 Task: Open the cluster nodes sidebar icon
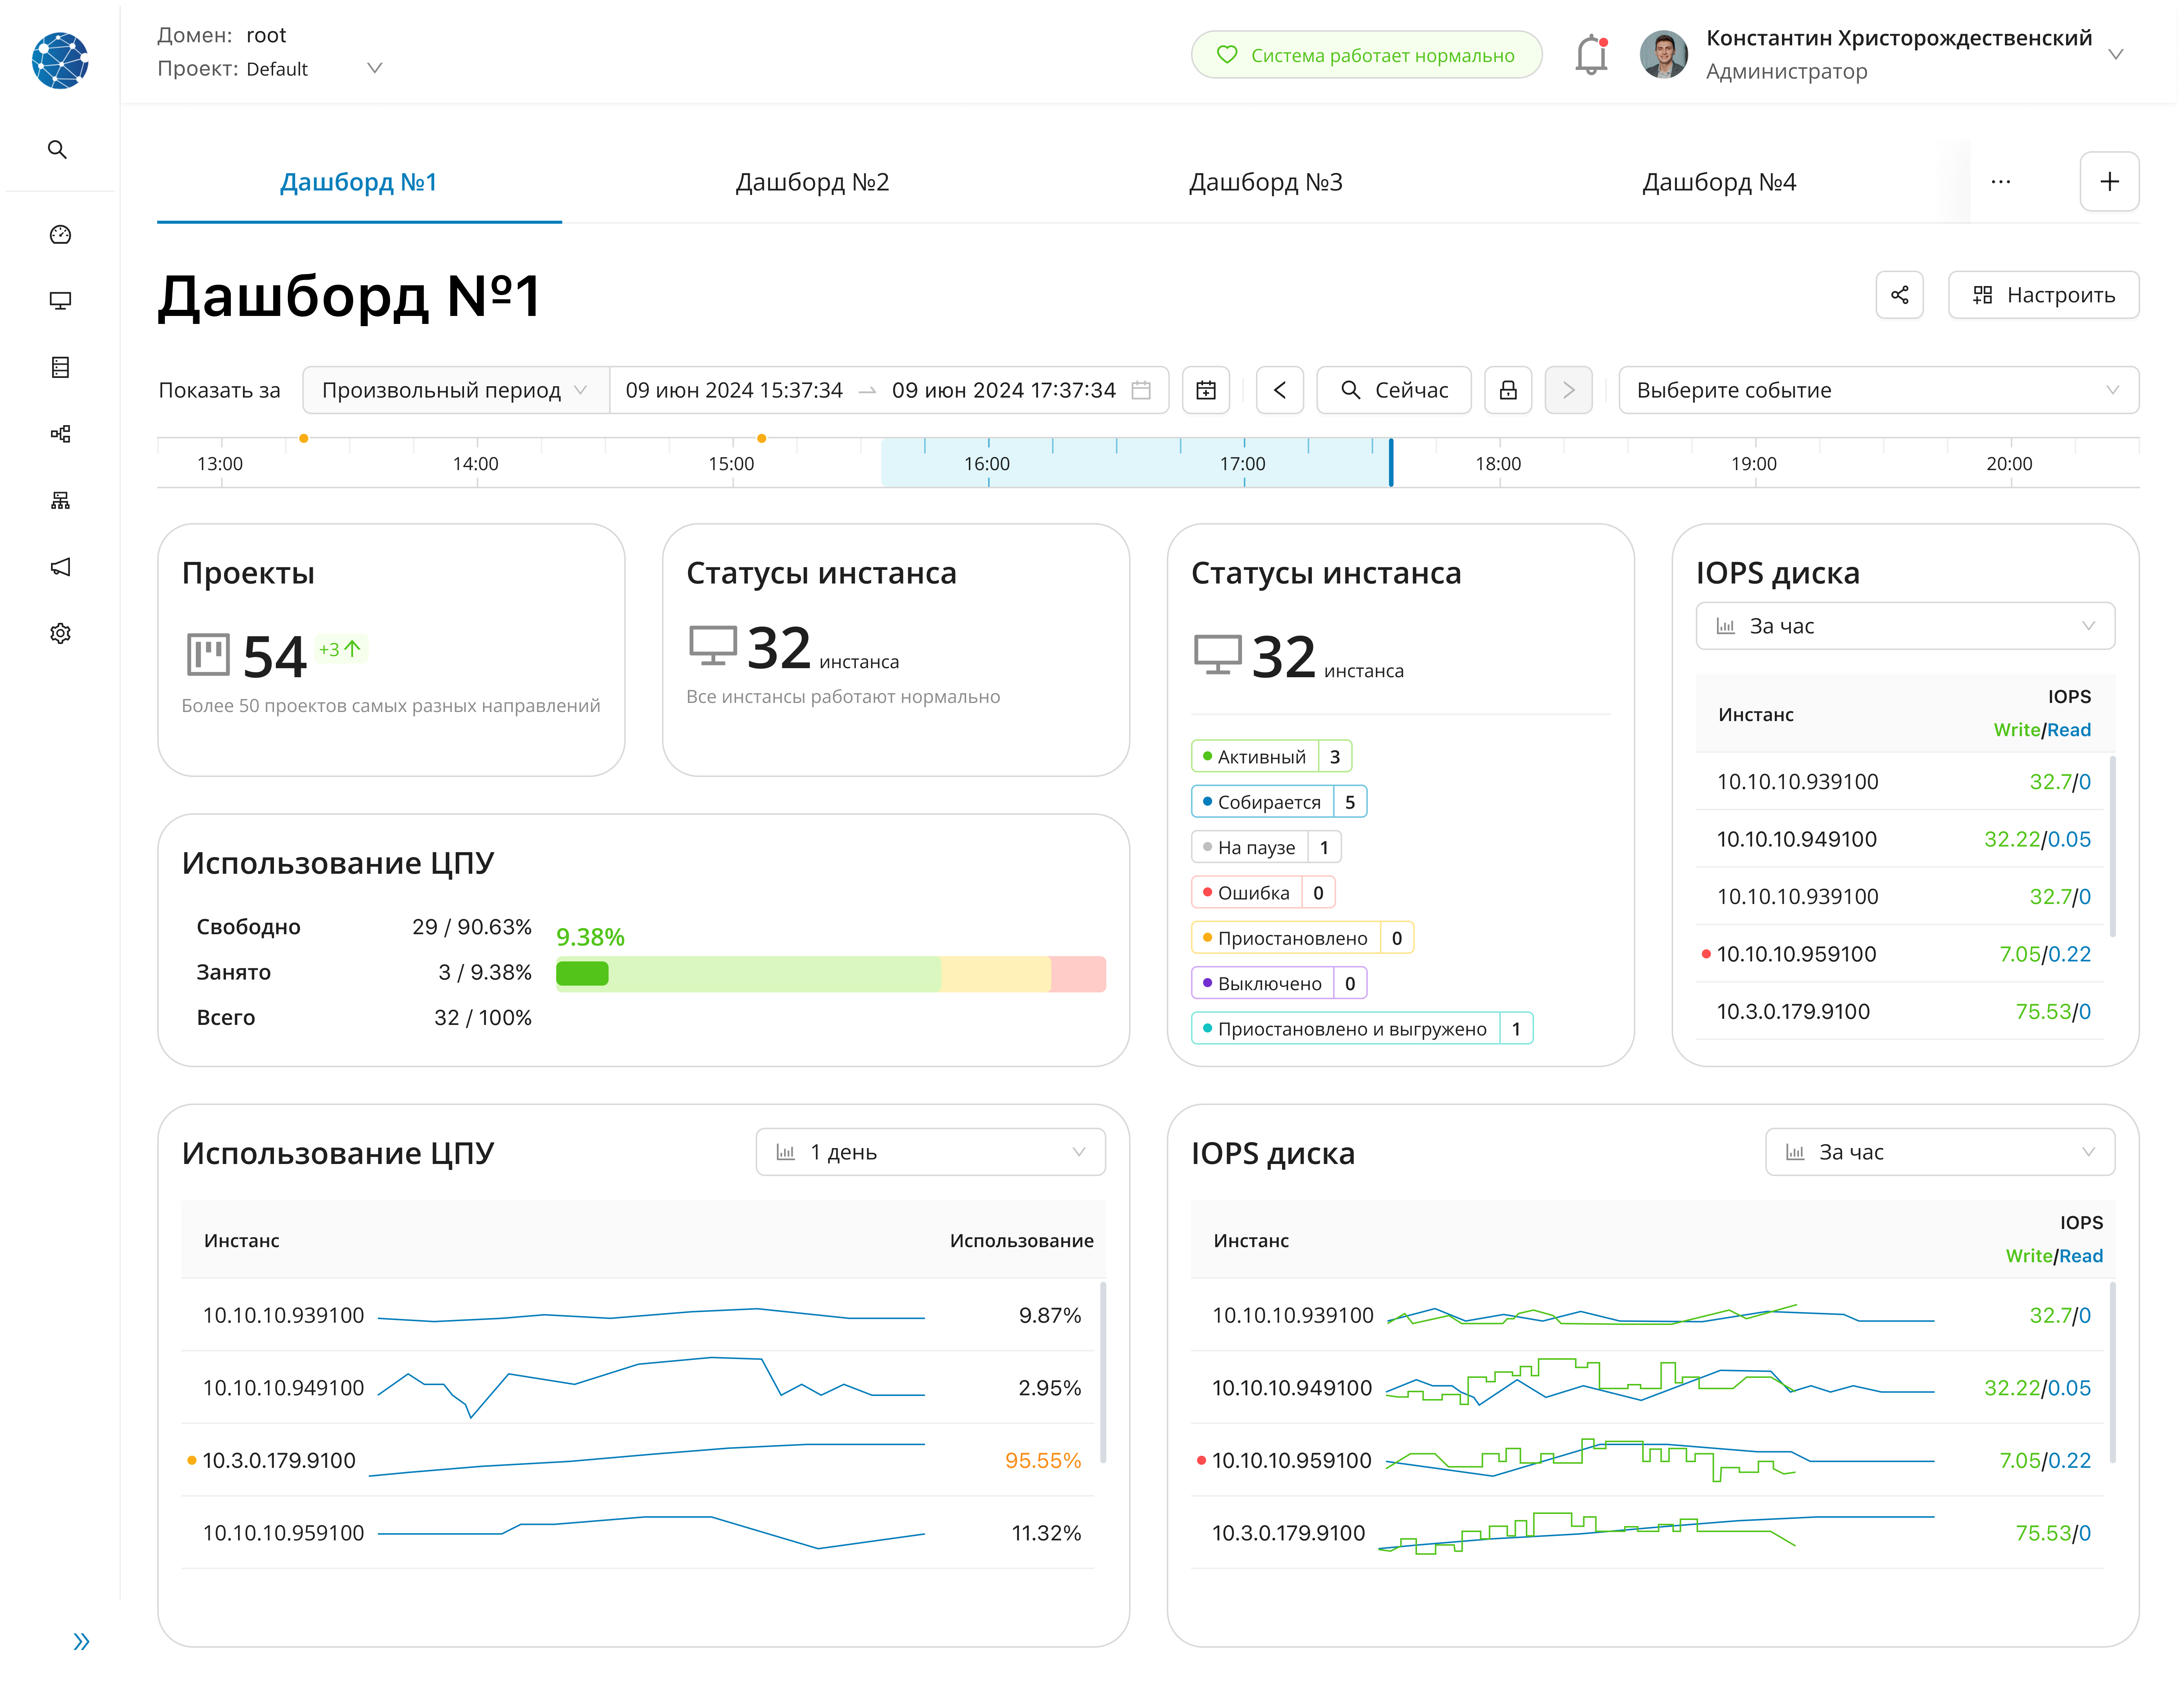point(60,434)
